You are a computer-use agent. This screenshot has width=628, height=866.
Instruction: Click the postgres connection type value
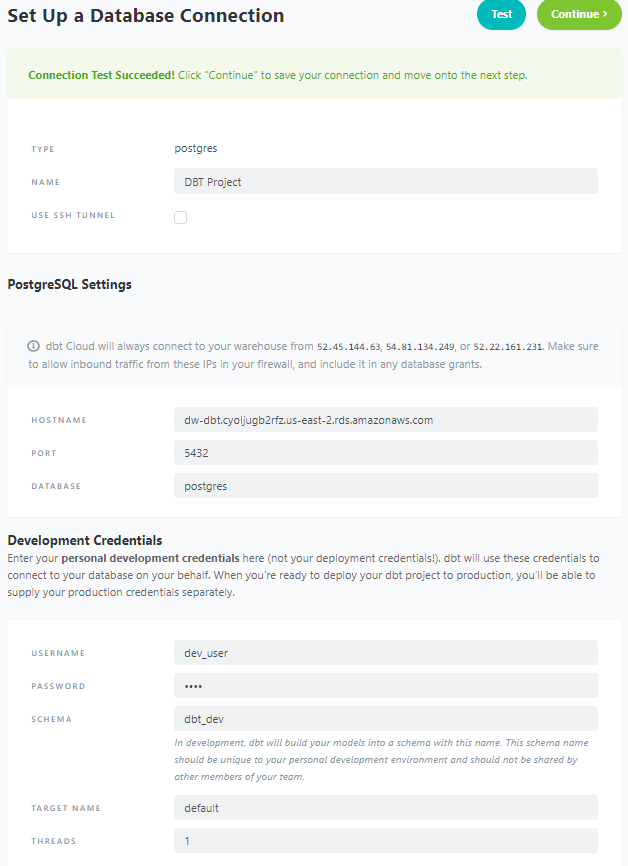click(x=196, y=148)
